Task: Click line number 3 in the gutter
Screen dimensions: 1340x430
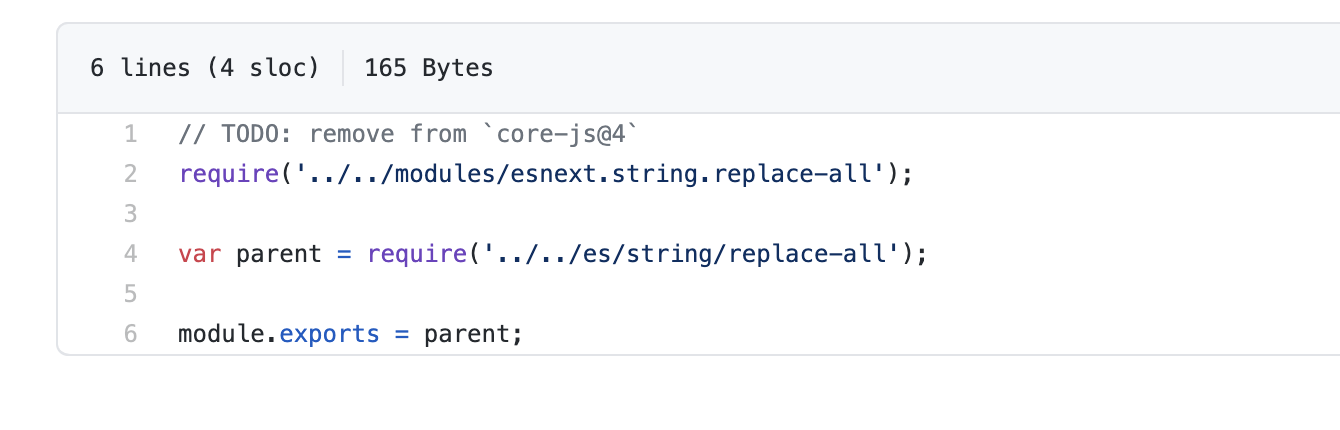Action: point(130,214)
